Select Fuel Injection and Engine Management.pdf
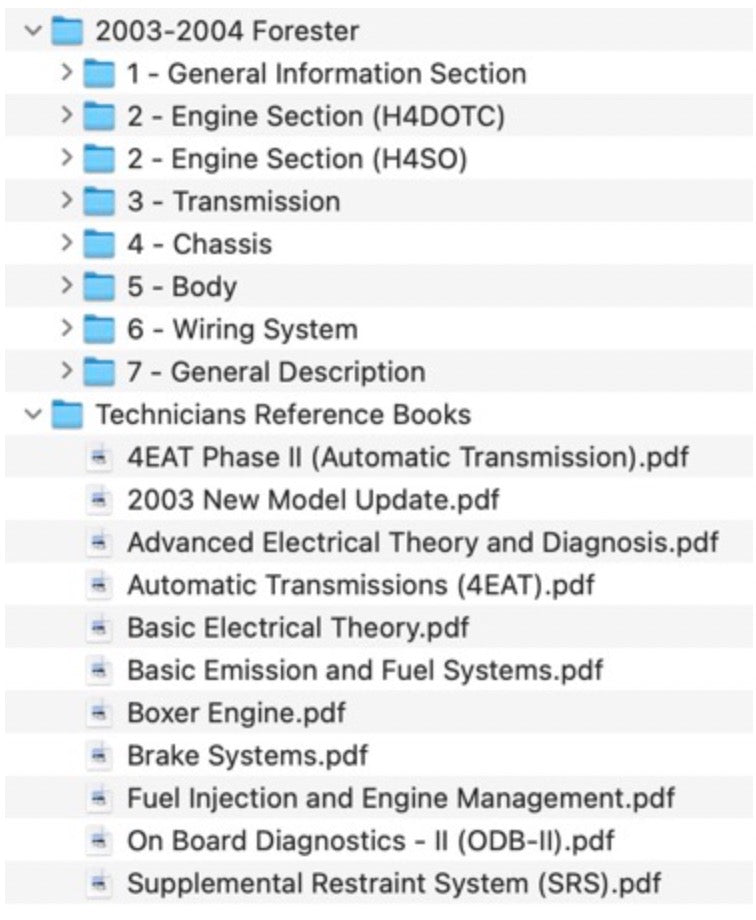This screenshot has height=920, width=756. point(378,798)
